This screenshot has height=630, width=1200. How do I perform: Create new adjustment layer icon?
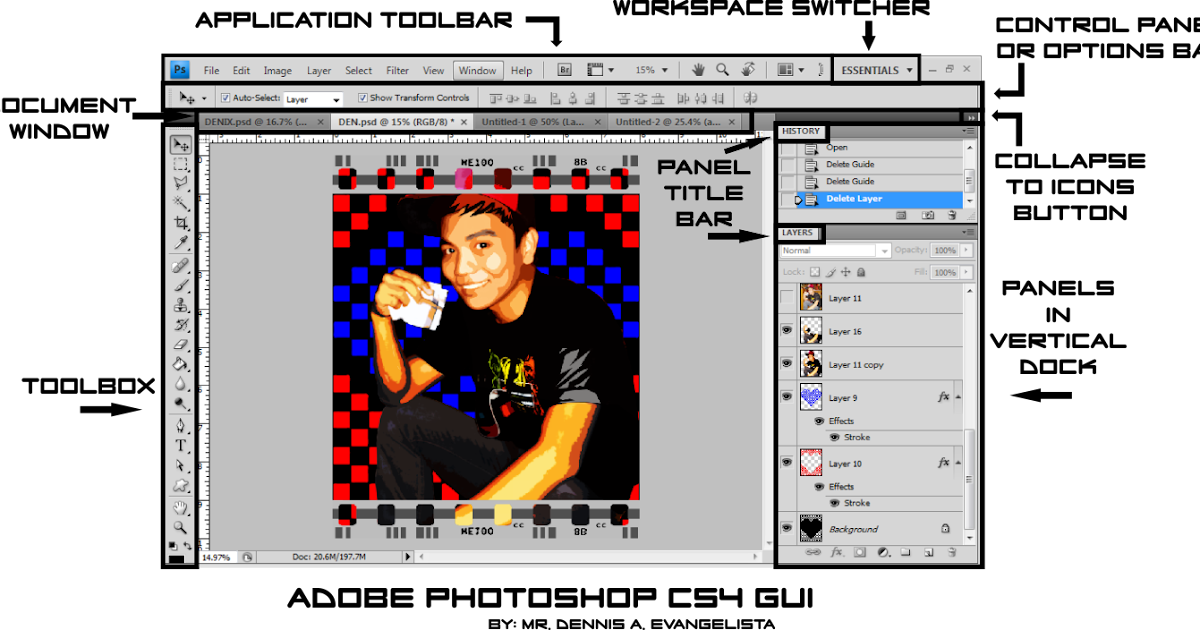coord(883,552)
